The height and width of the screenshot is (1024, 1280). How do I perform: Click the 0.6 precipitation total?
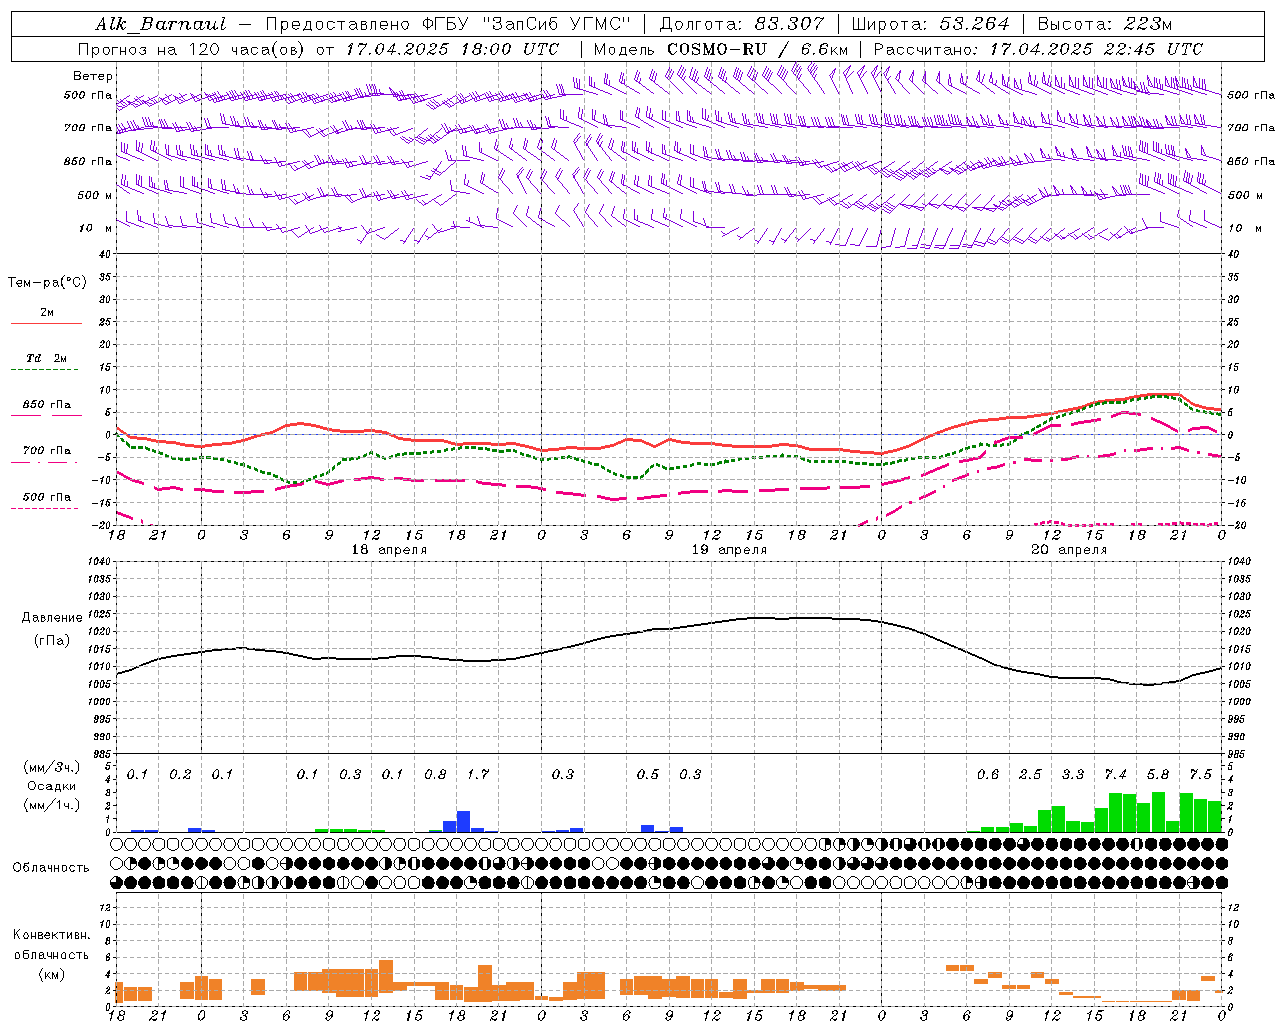(x=988, y=775)
